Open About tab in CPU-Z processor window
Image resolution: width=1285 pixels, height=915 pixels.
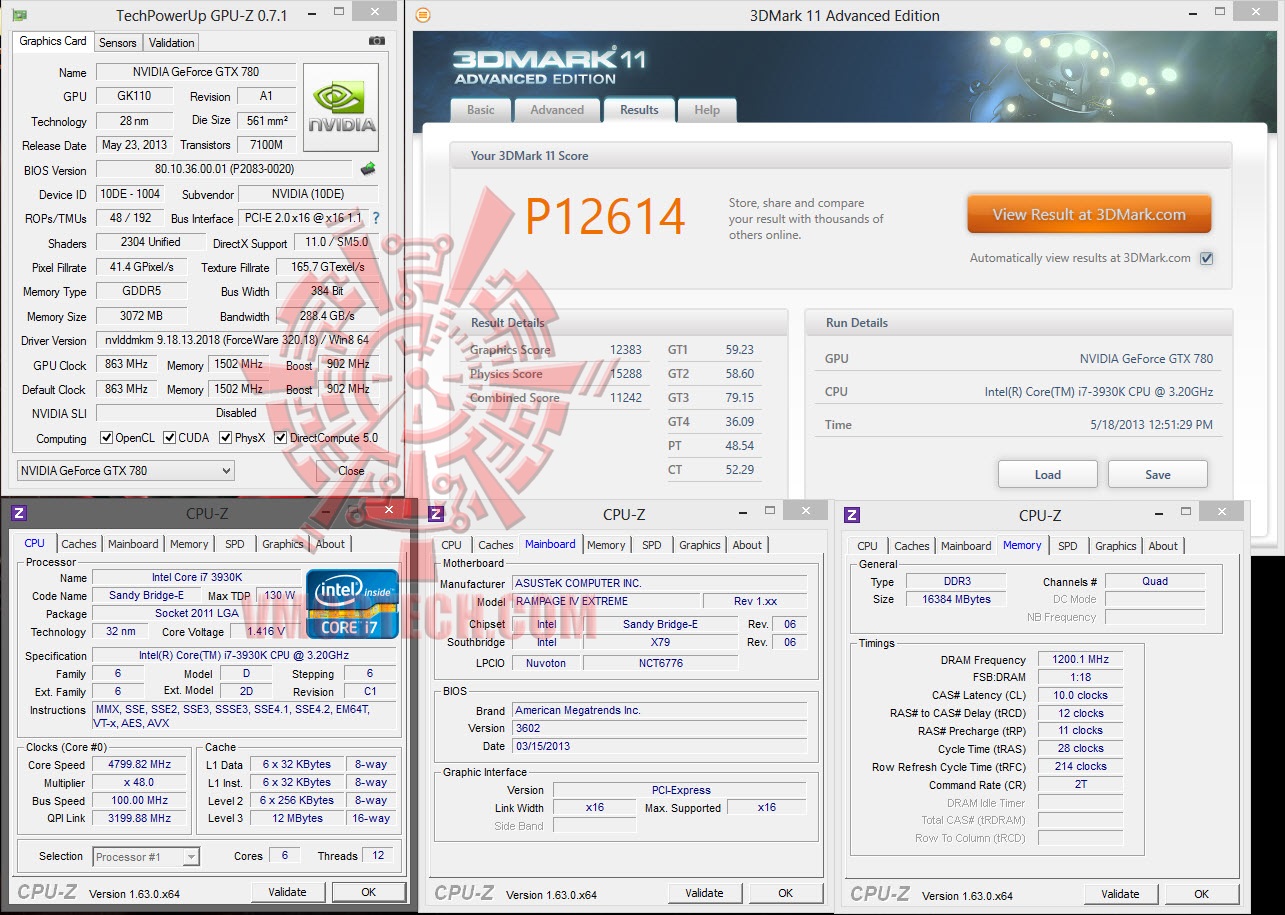tap(331, 544)
